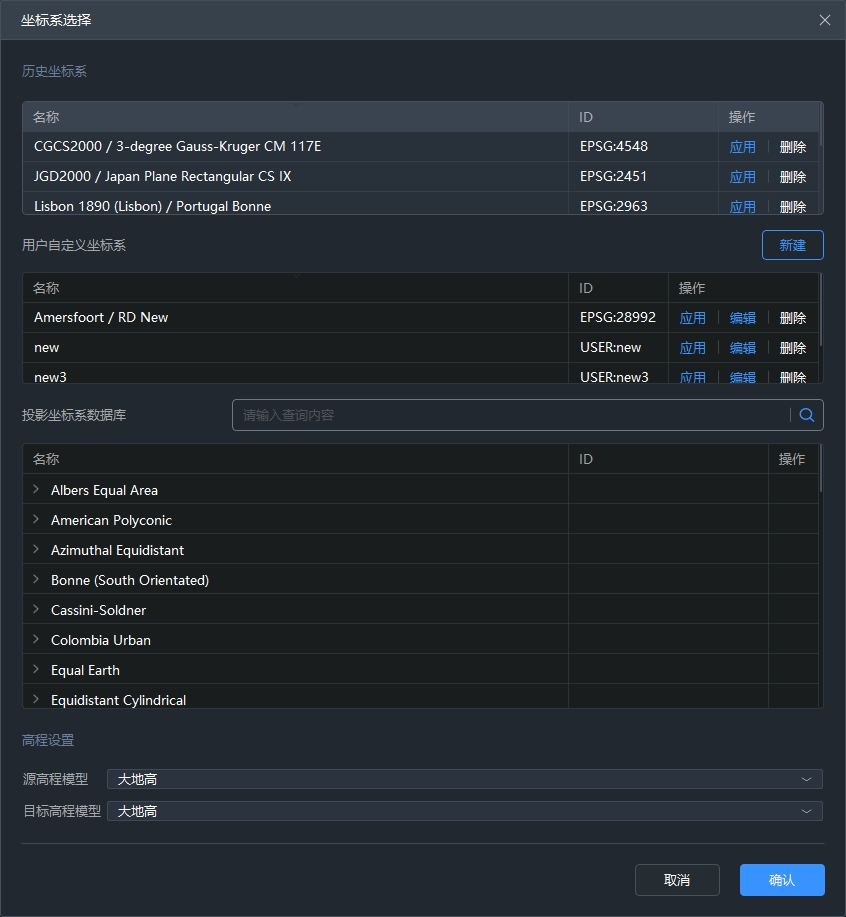Select the Bonne (South Orientated) row

[130, 580]
